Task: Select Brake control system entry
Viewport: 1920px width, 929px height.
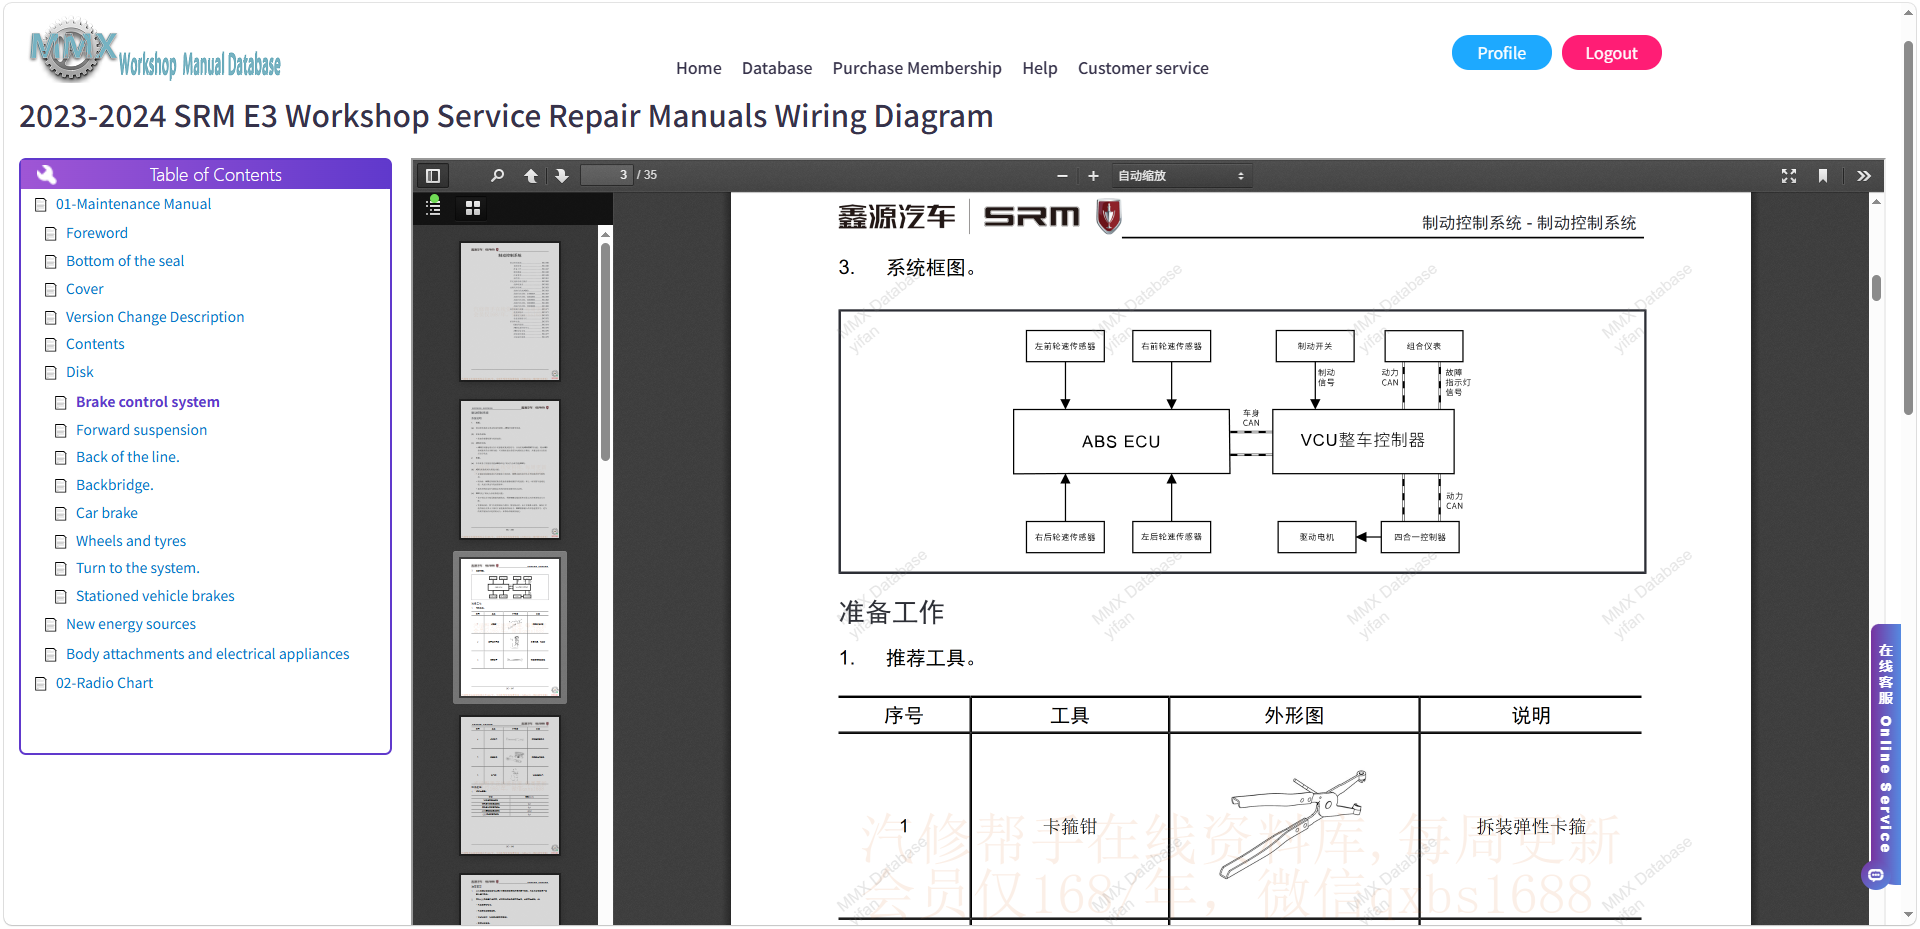Action: 148,402
